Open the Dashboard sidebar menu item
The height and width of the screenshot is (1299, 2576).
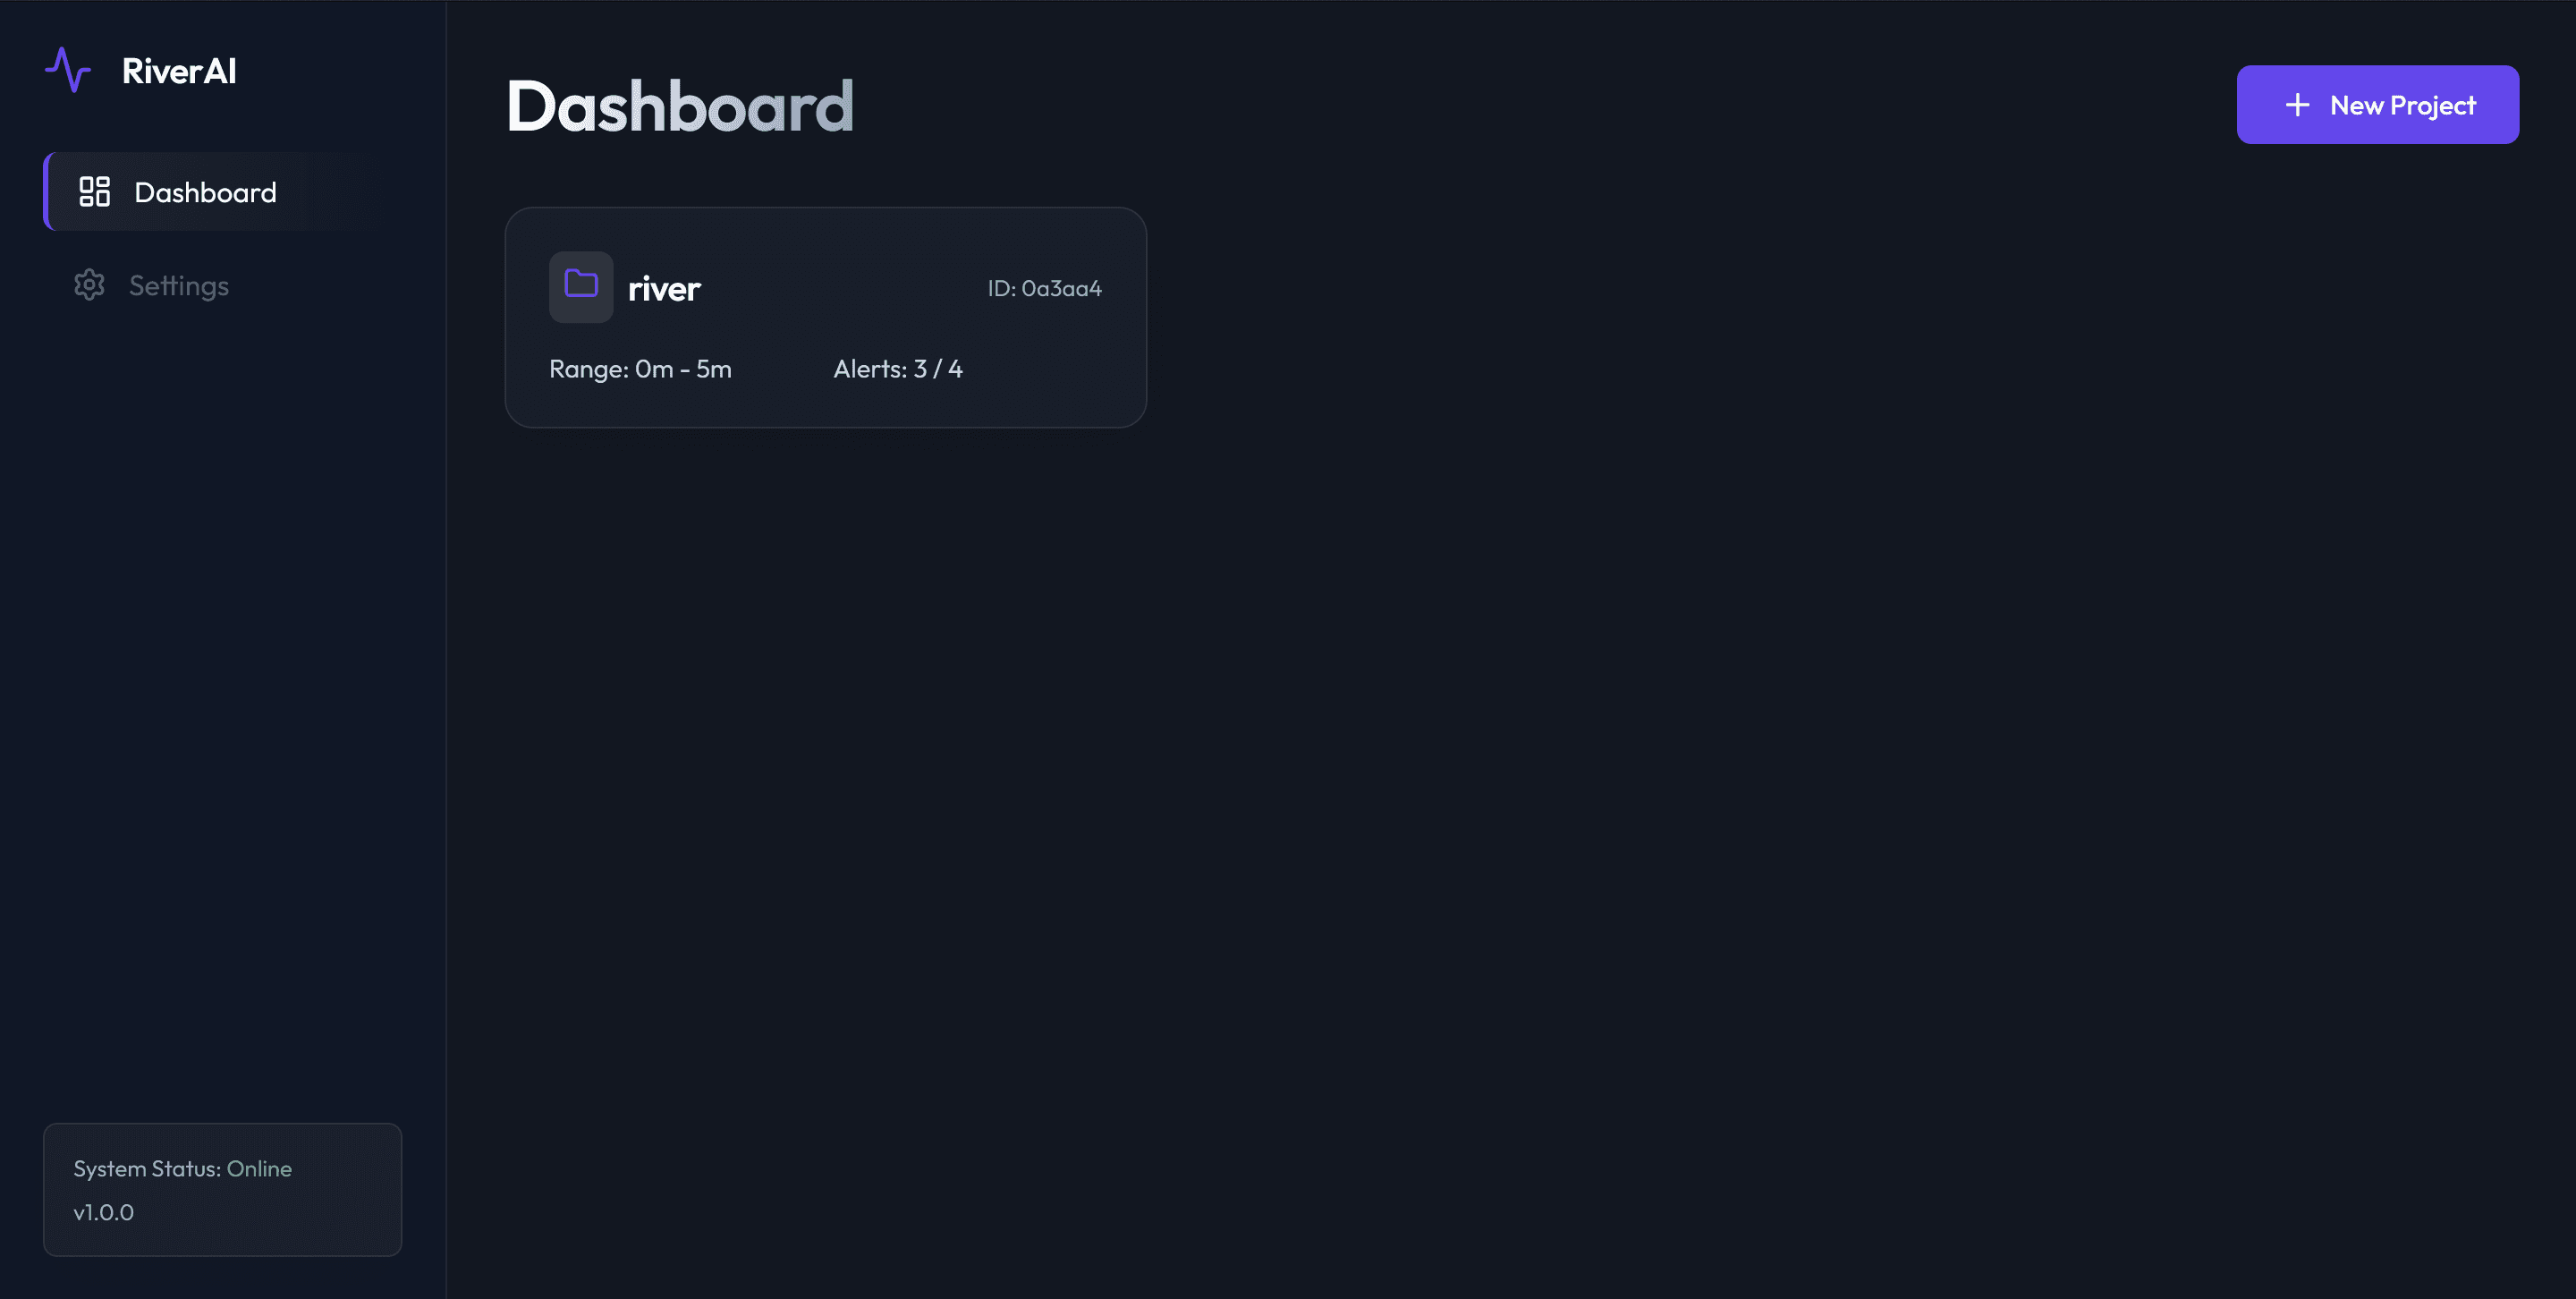pos(205,192)
